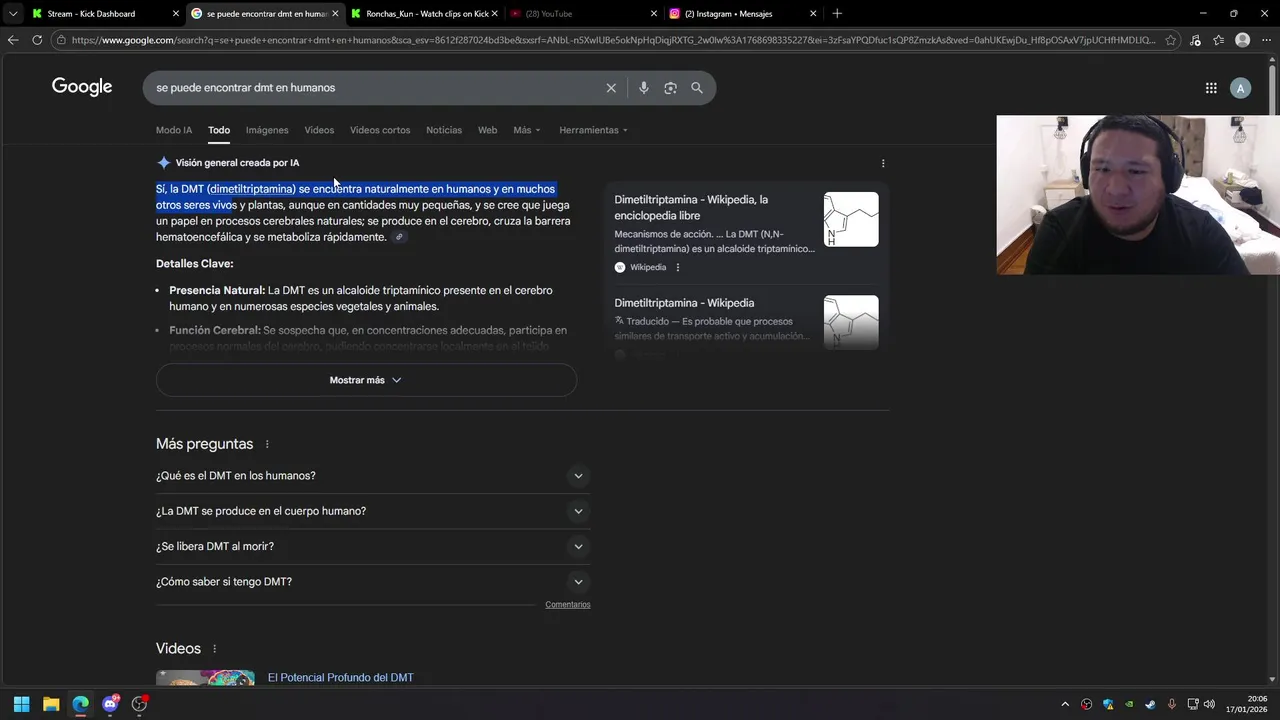Open Discord from the taskbar

click(110, 704)
